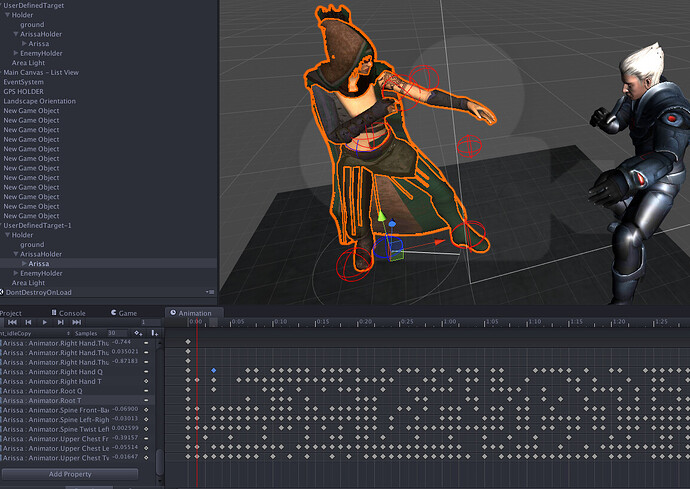Viewport: 690px width, 489px height.
Task: Expand the Main Canvas - List View object
Action: pyautogui.click(x=2, y=73)
